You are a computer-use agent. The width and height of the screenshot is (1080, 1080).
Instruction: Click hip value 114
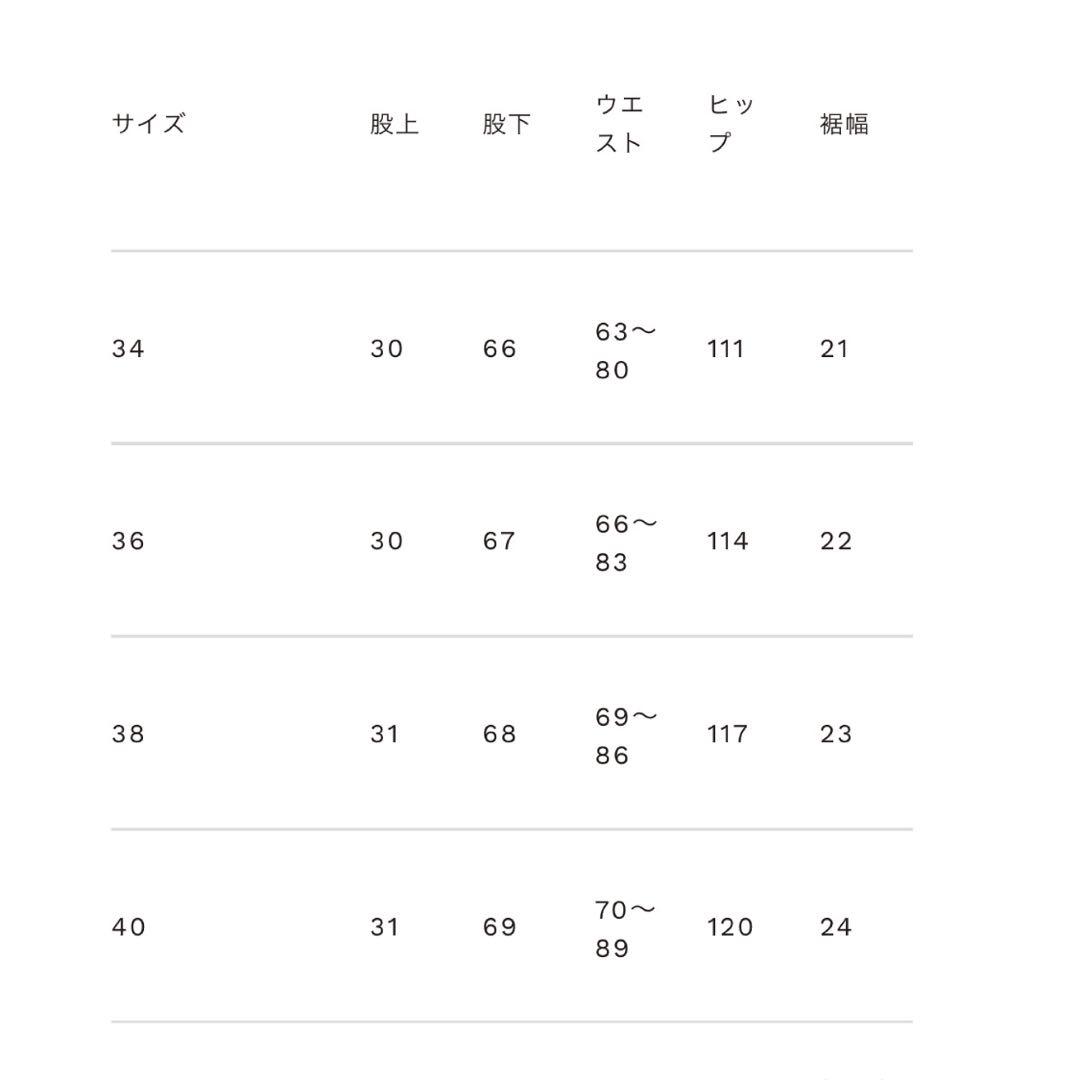[727, 541]
